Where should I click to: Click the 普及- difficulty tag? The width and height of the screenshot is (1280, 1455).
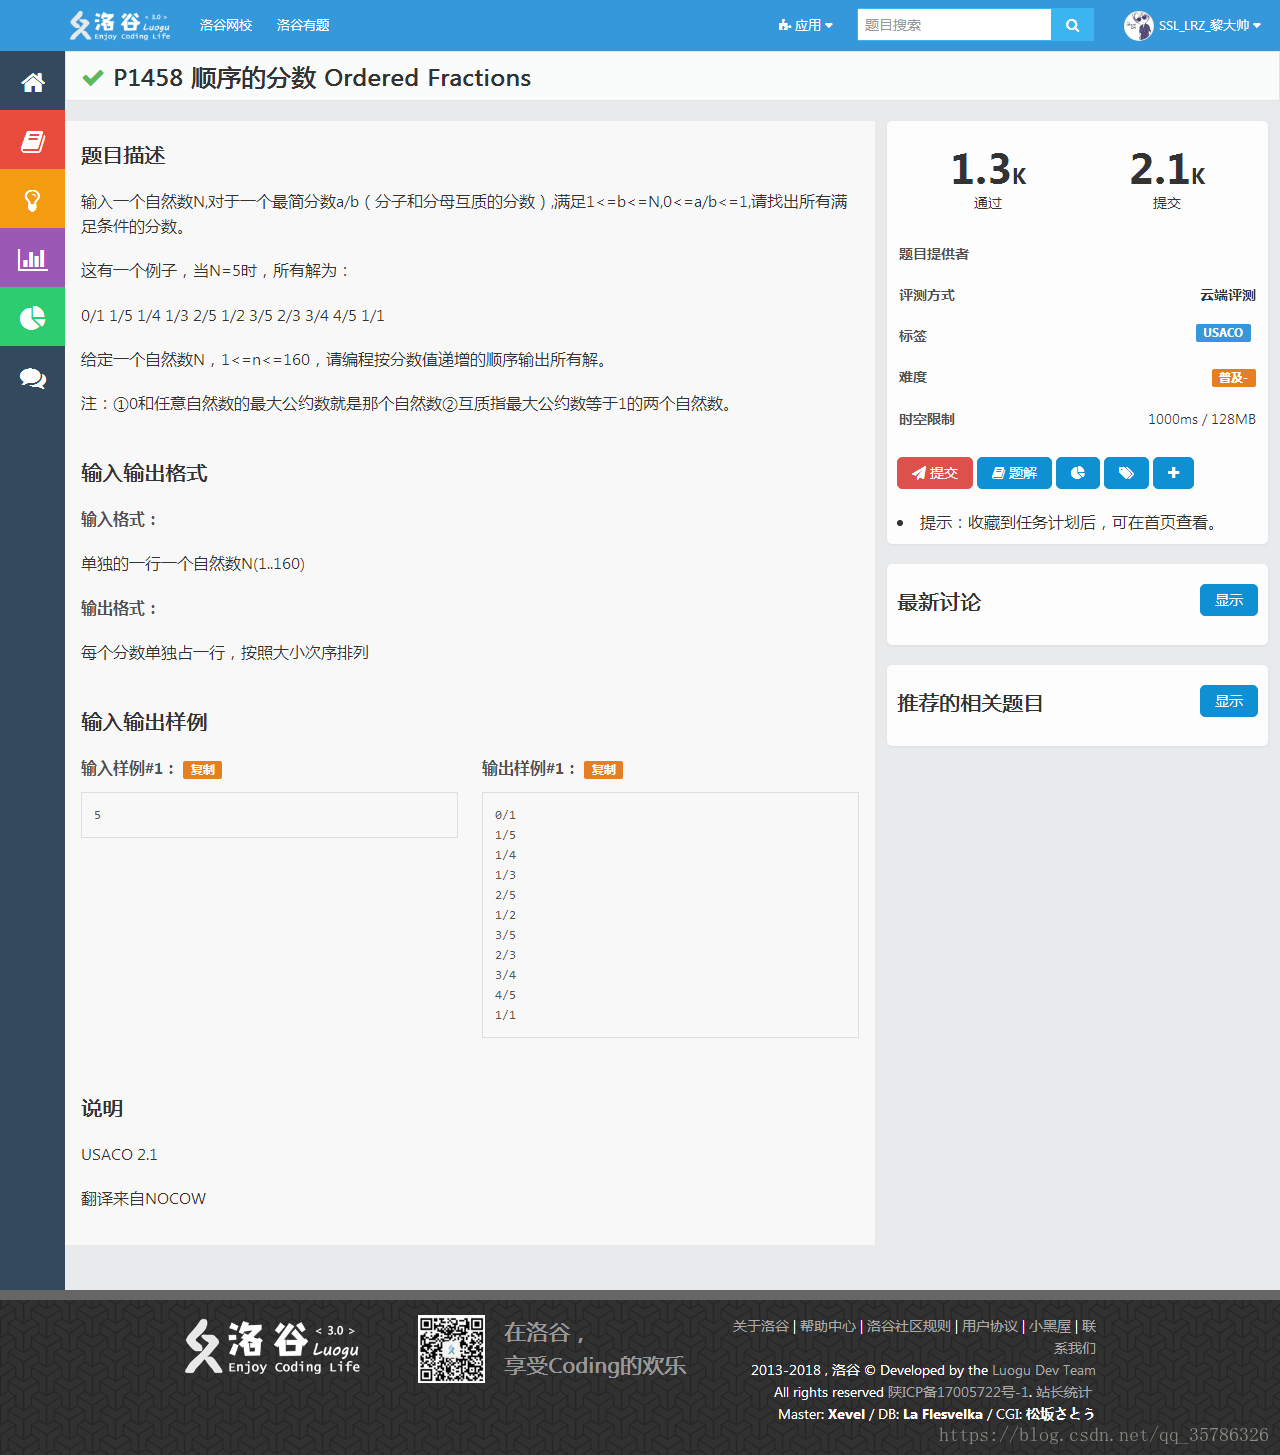(x=1233, y=378)
